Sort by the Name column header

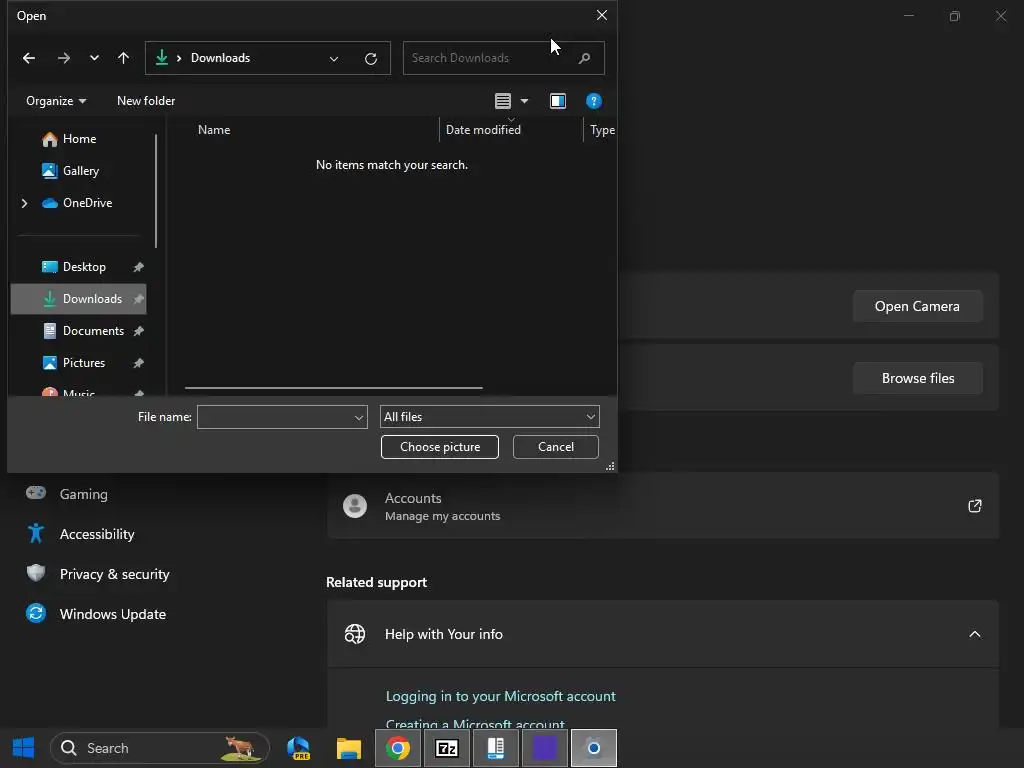tap(214, 129)
